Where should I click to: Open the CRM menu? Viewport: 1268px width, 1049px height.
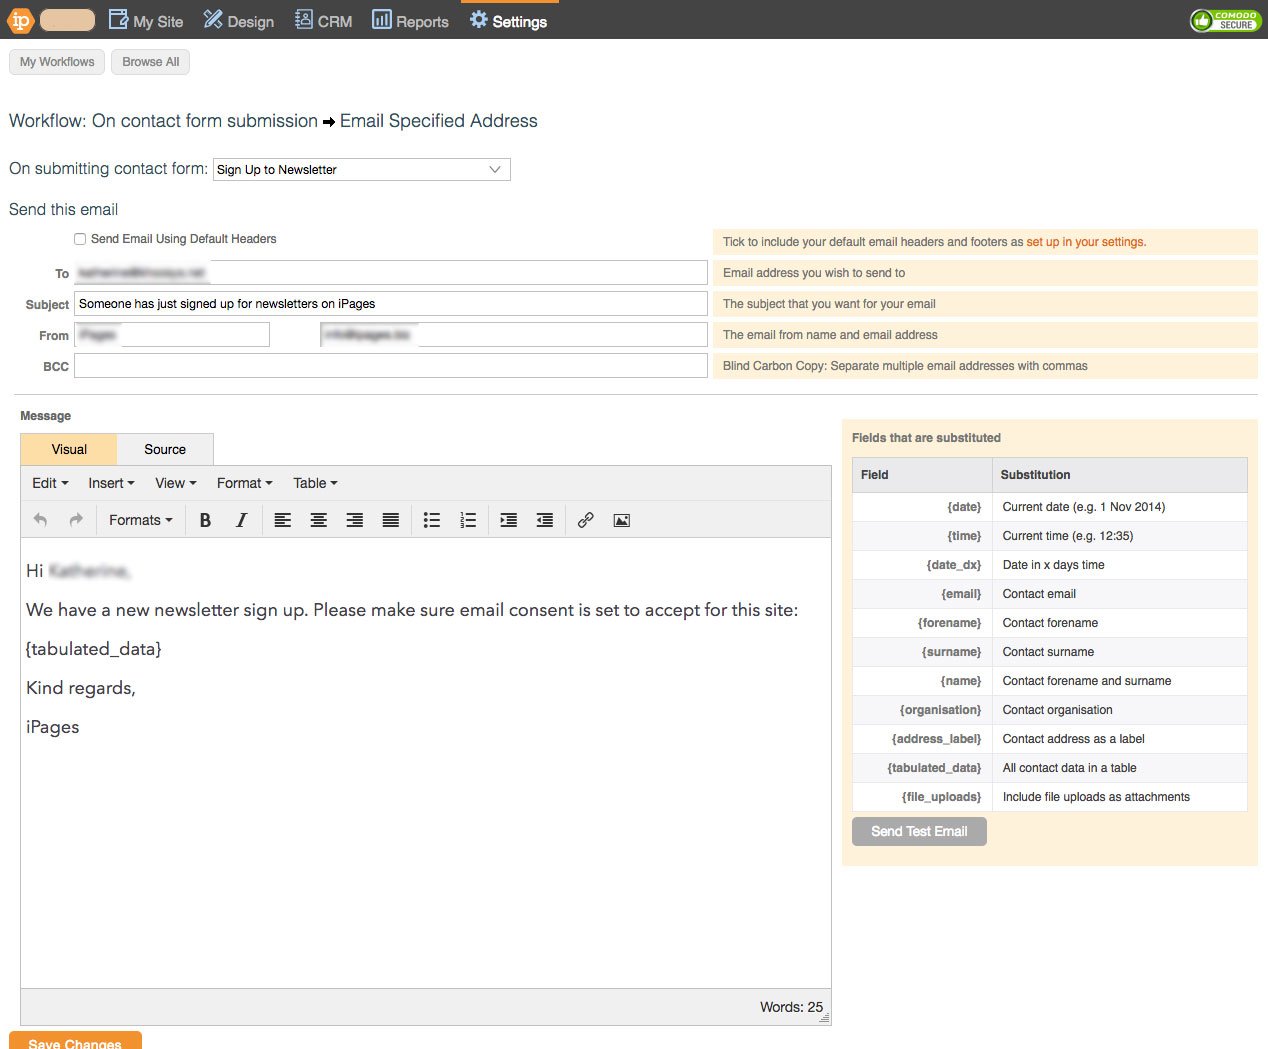pos(323,21)
